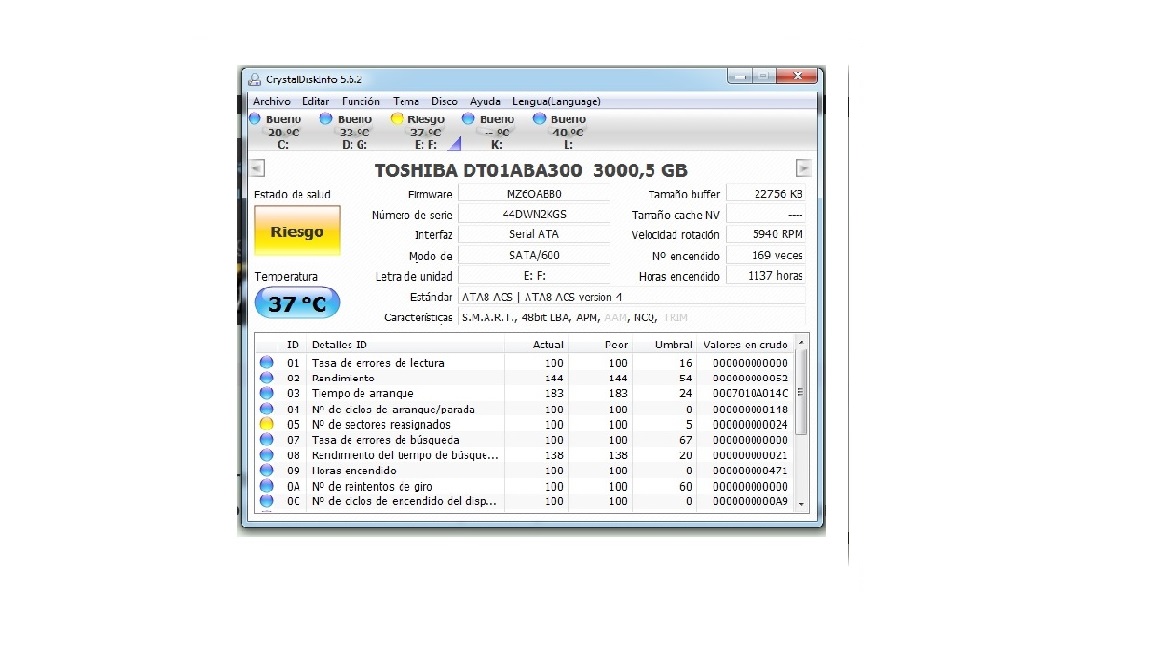The width and height of the screenshot is (1152, 648).
Task: Select the 'Tiempo de arranque' row text
Action: [x=362, y=394]
